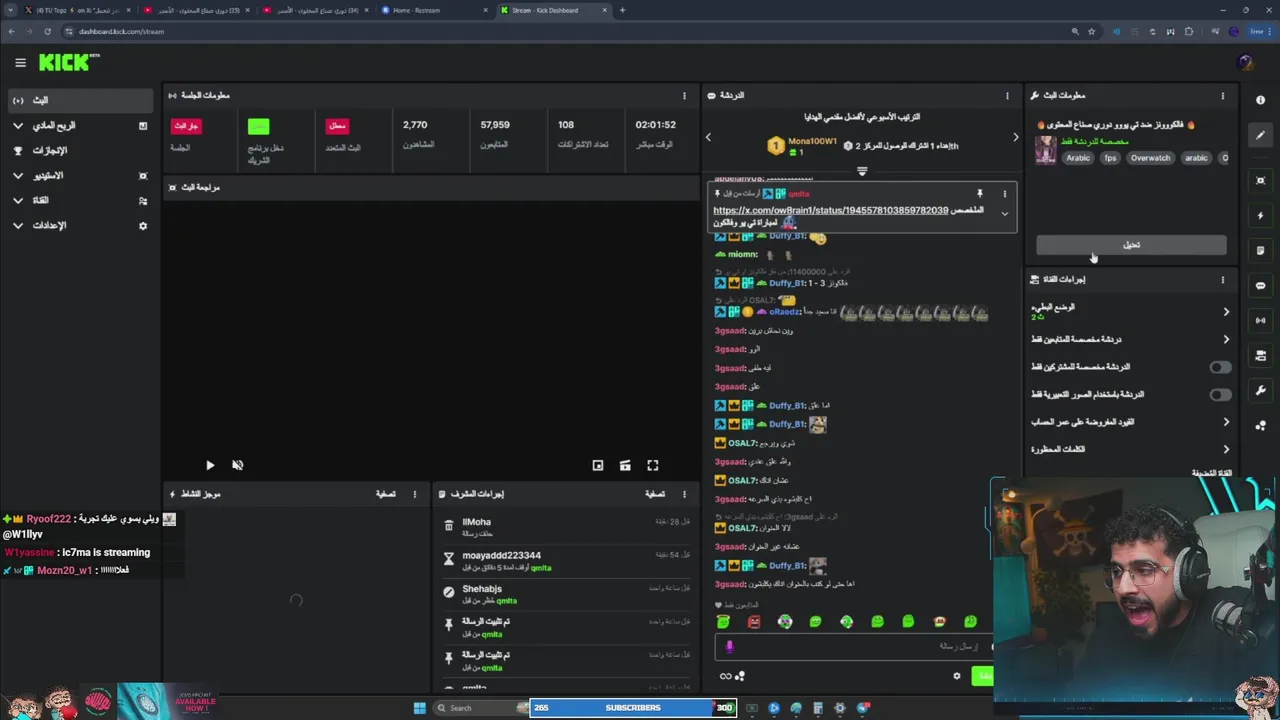Open the الإنجازات (Achievements) sidebar item
The width and height of the screenshot is (1280, 720).
[x=79, y=150]
